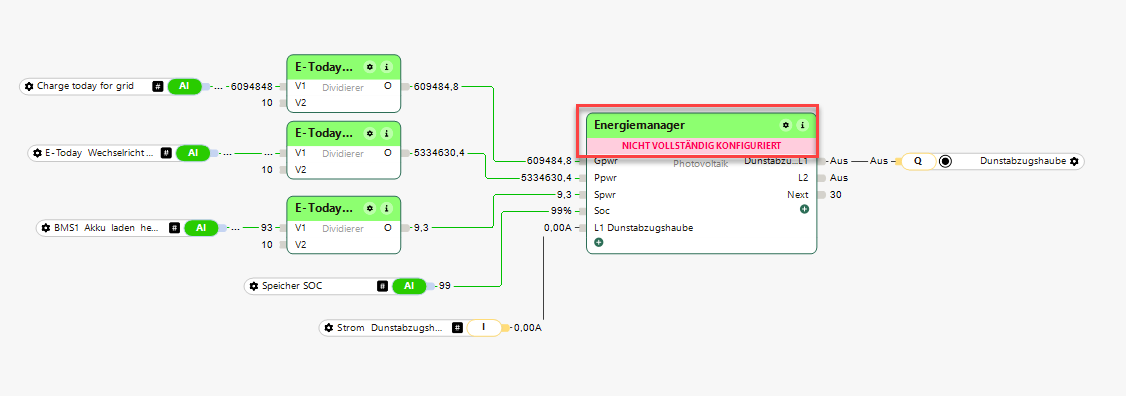Toggle radio circle on Dunstabzugshaube output
Image resolution: width=1126 pixels, height=396 pixels.
click(x=945, y=162)
